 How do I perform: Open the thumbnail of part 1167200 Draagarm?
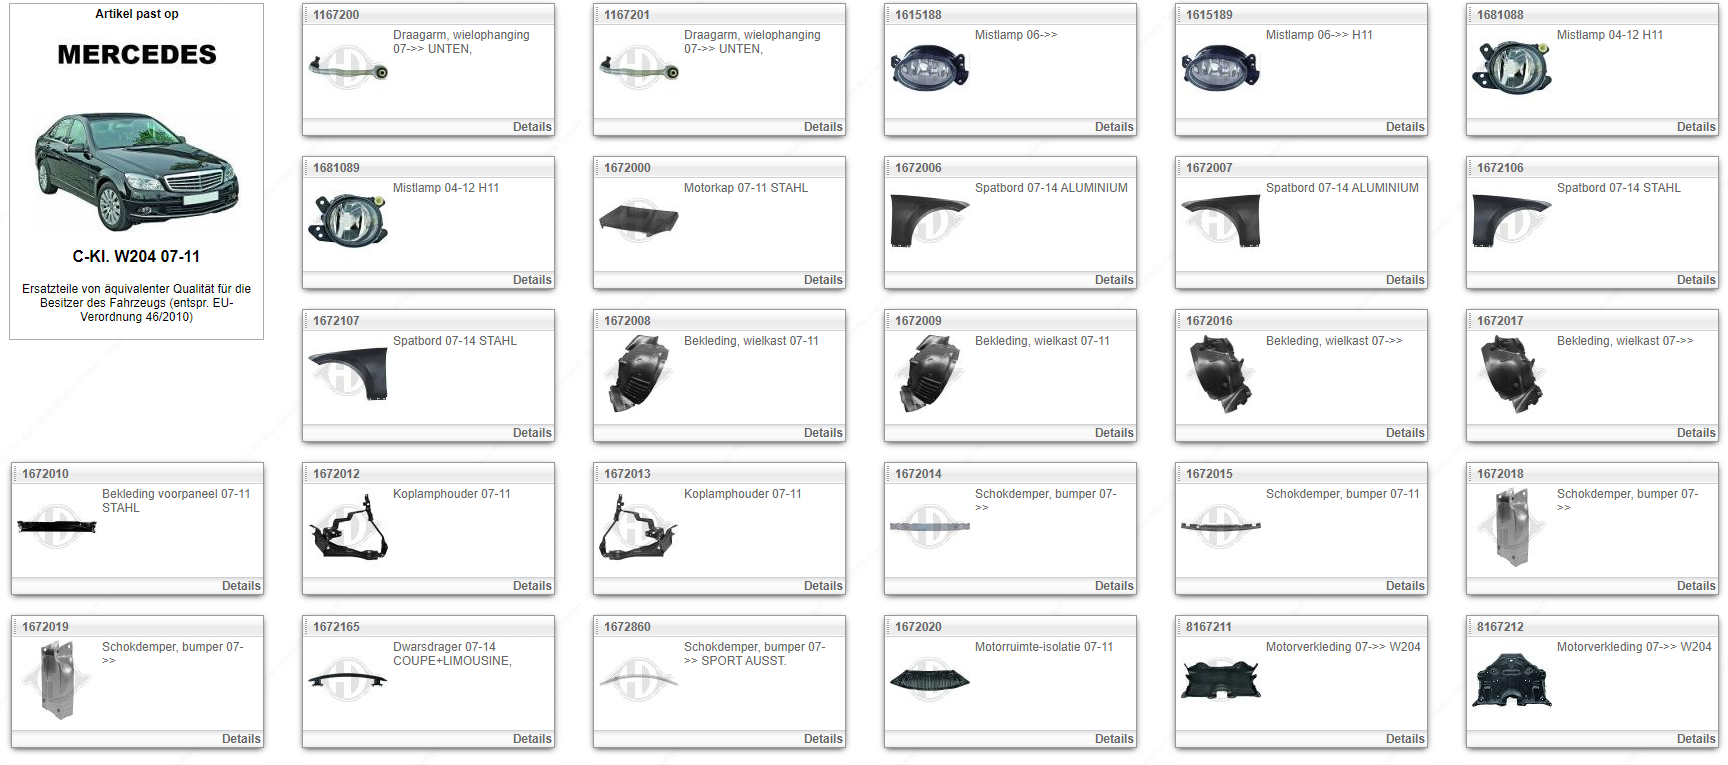(348, 68)
